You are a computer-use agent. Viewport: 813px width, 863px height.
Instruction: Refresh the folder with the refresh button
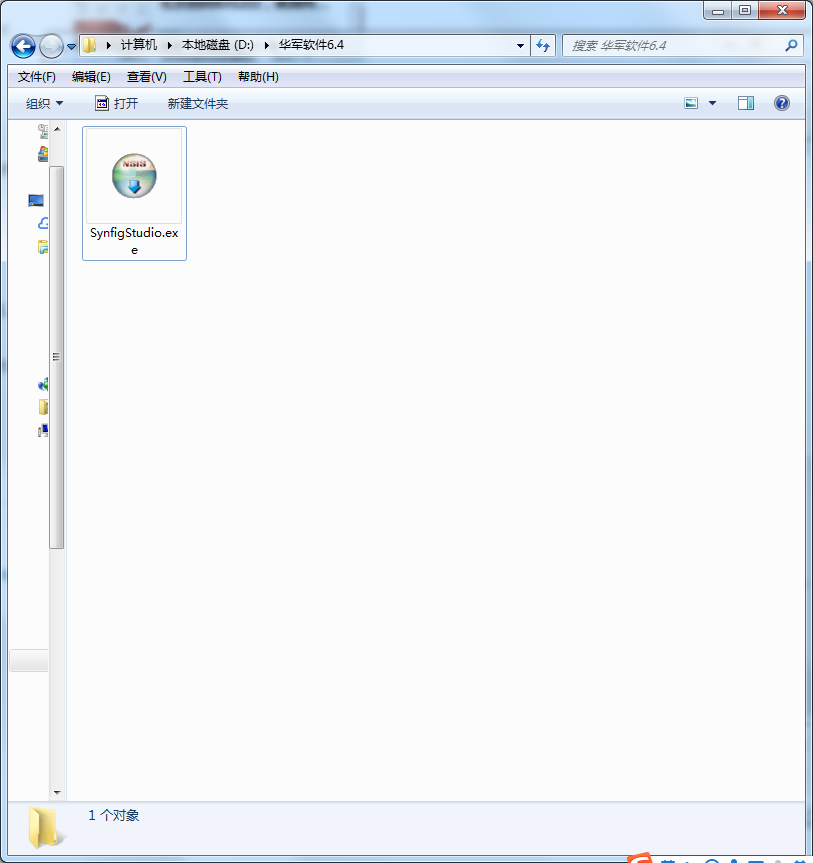543,46
